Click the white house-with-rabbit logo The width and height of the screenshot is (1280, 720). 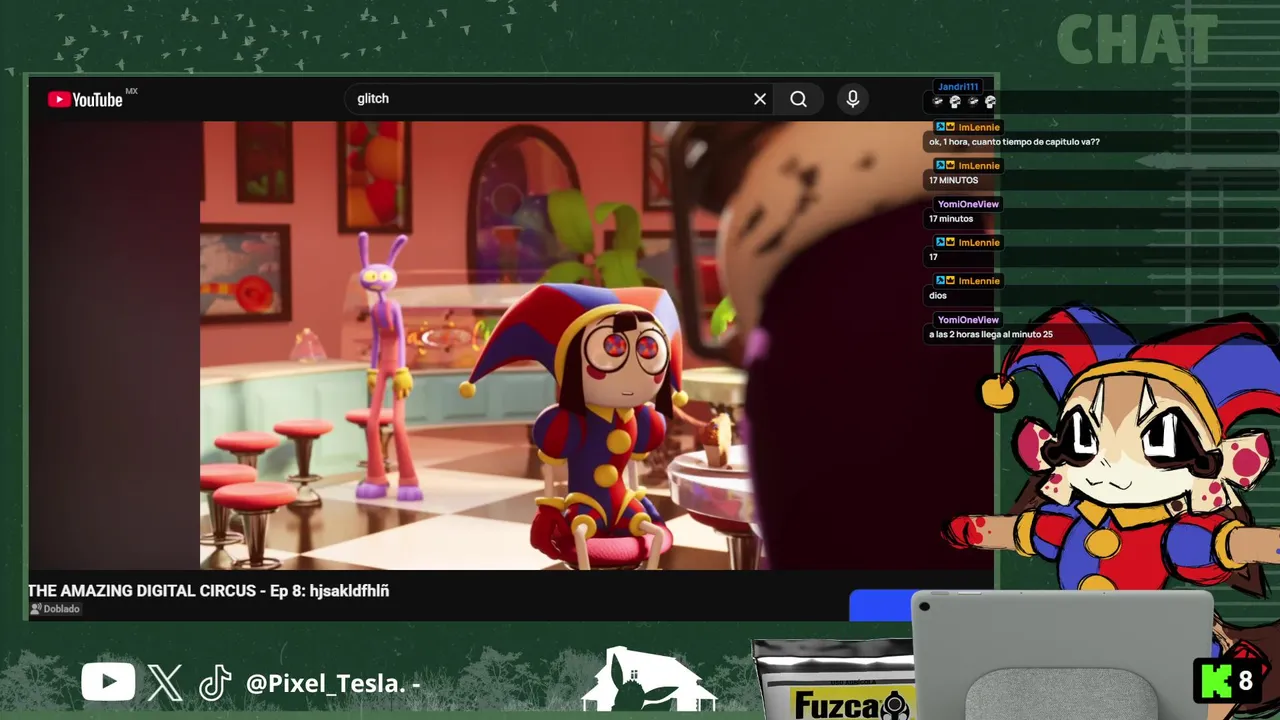point(648,680)
